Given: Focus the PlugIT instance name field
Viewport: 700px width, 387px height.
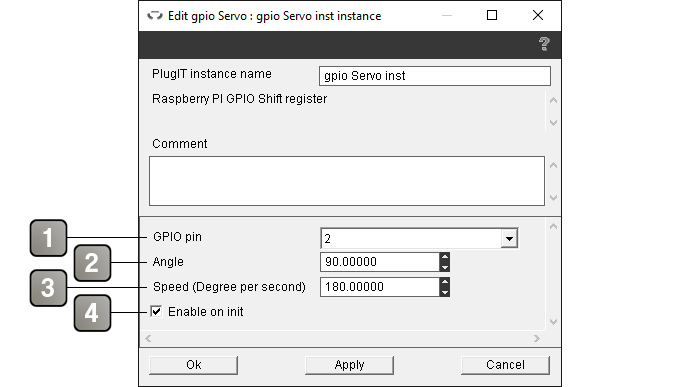Looking at the screenshot, I should tap(435, 76).
